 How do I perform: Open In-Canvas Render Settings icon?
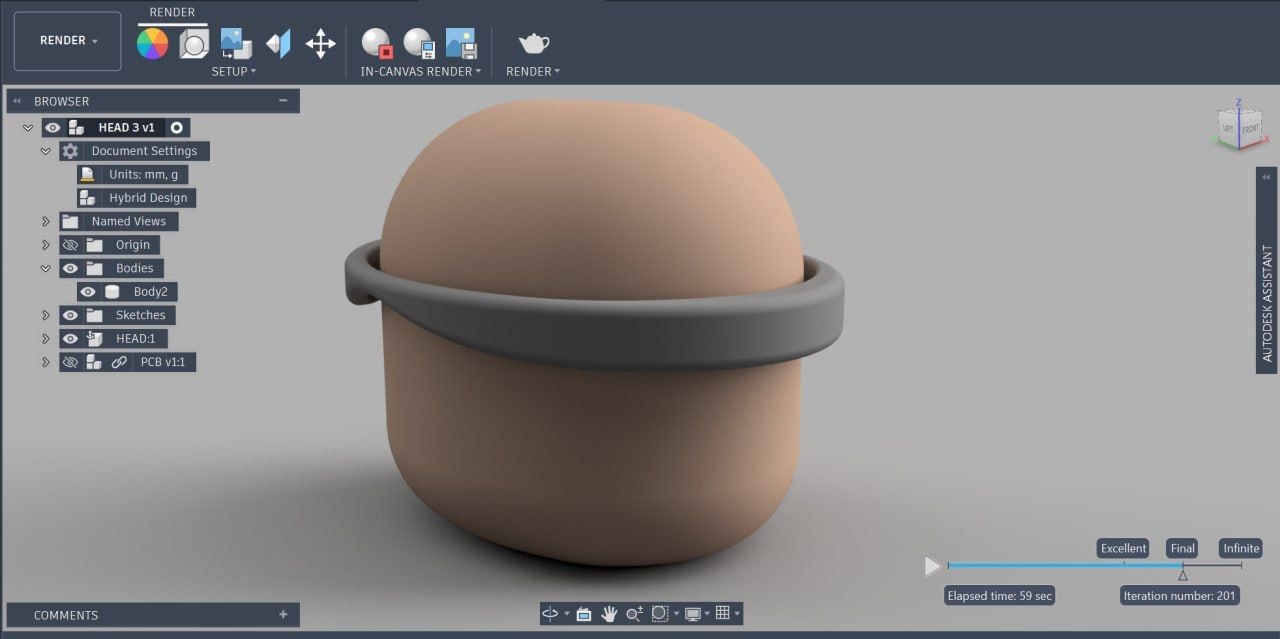pos(419,43)
